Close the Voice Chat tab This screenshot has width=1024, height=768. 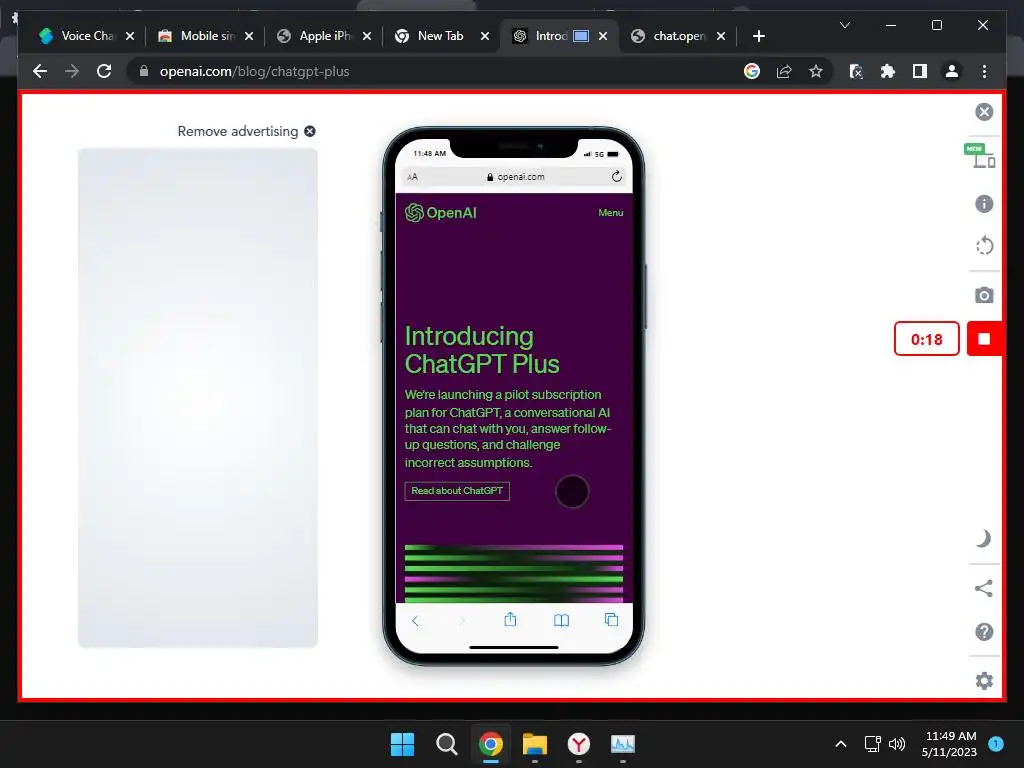click(129, 37)
